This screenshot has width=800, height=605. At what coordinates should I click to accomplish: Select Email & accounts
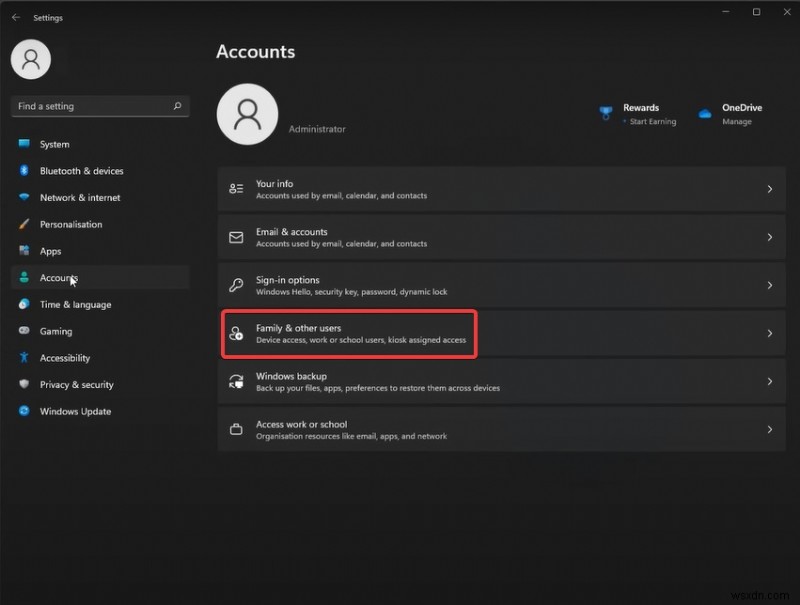point(500,237)
